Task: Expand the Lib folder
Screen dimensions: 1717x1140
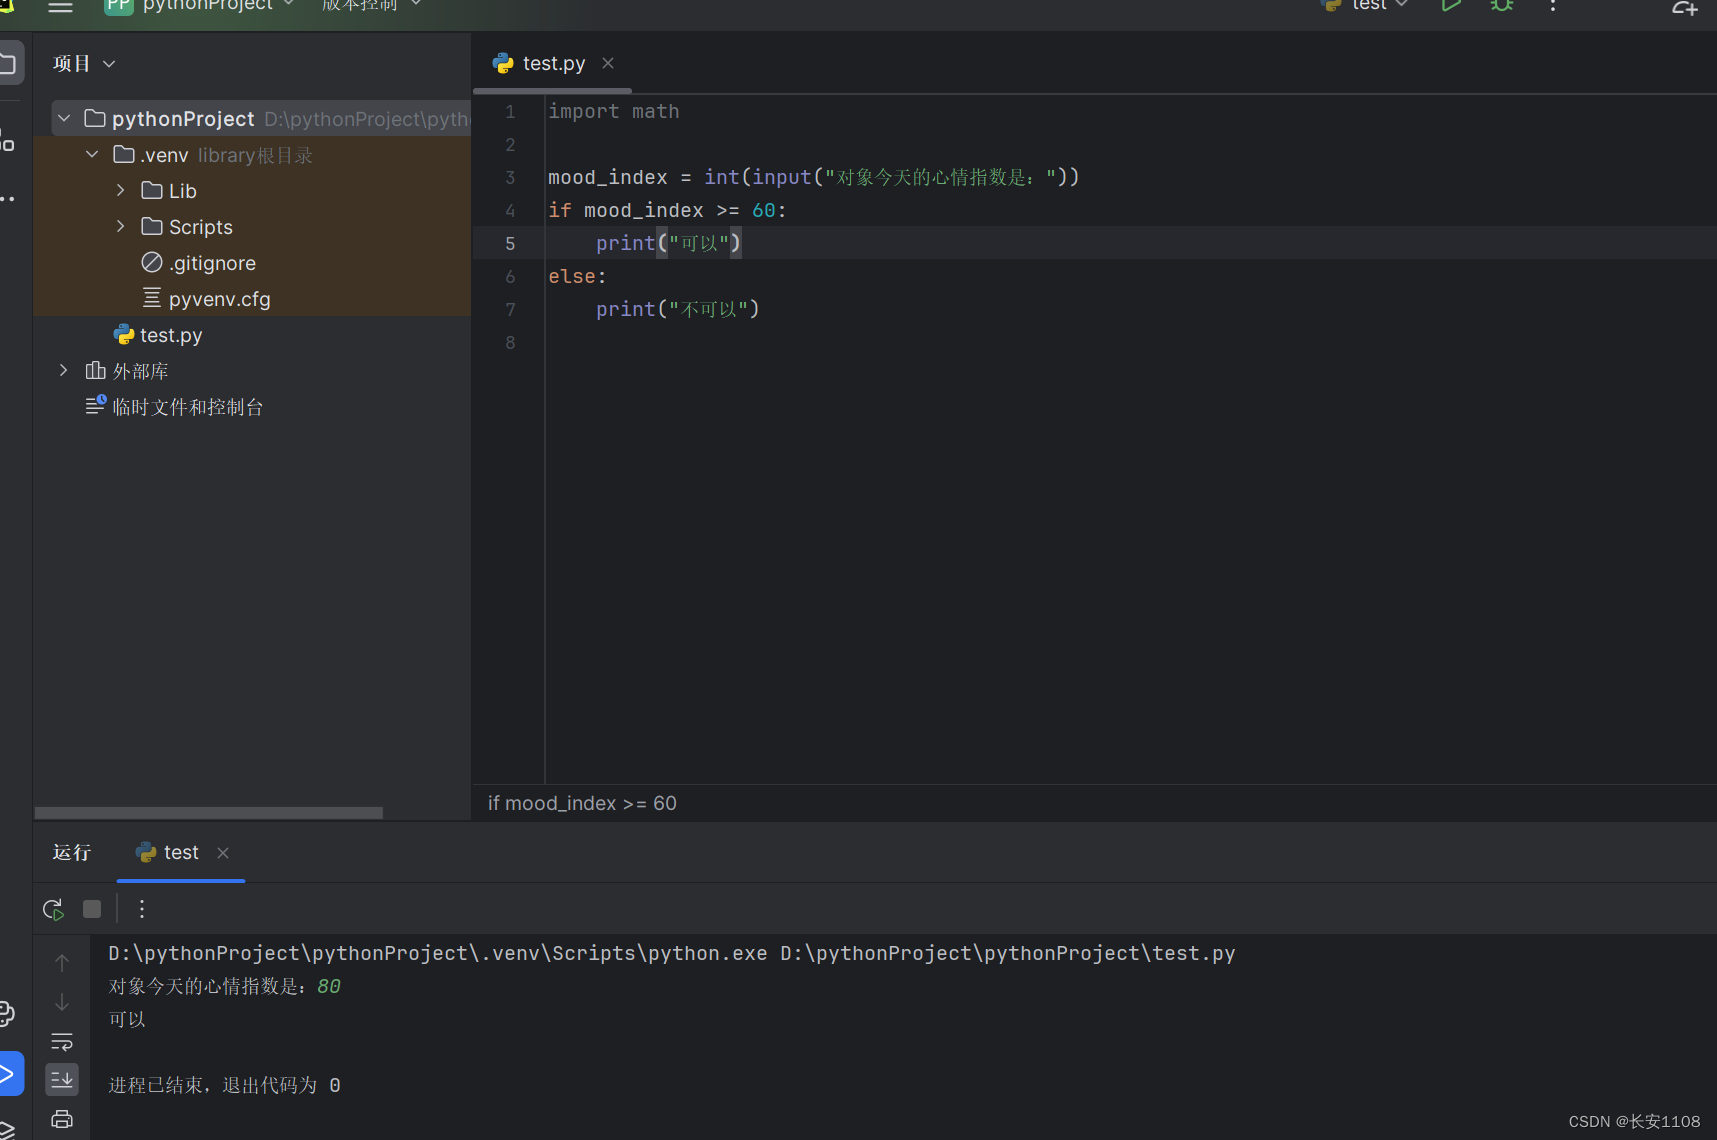Action: tap(120, 191)
